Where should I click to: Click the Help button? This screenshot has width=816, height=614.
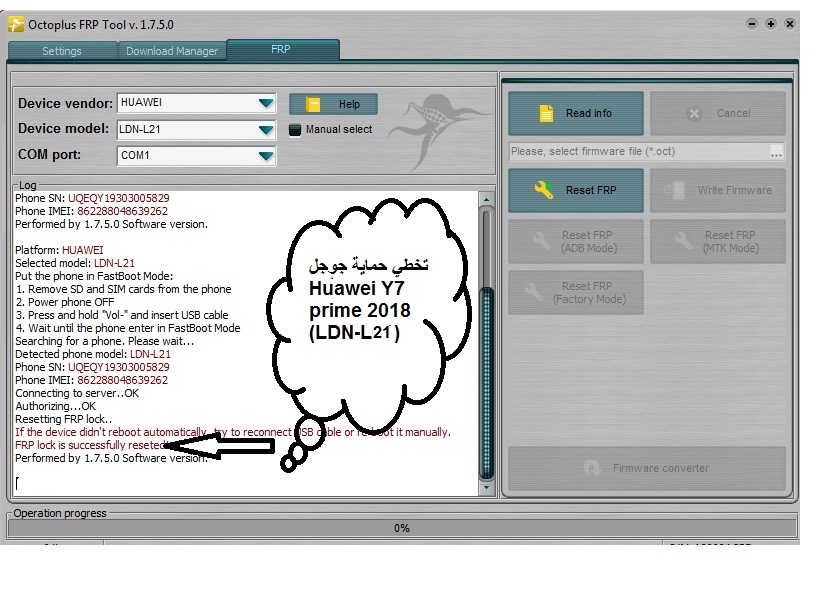[333, 104]
